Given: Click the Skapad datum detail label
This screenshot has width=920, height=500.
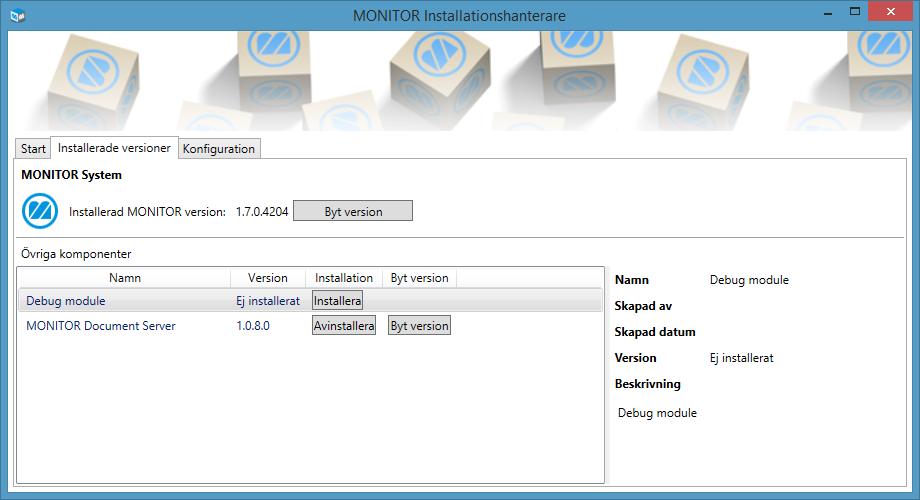Looking at the screenshot, I should (x=655, y=332).
